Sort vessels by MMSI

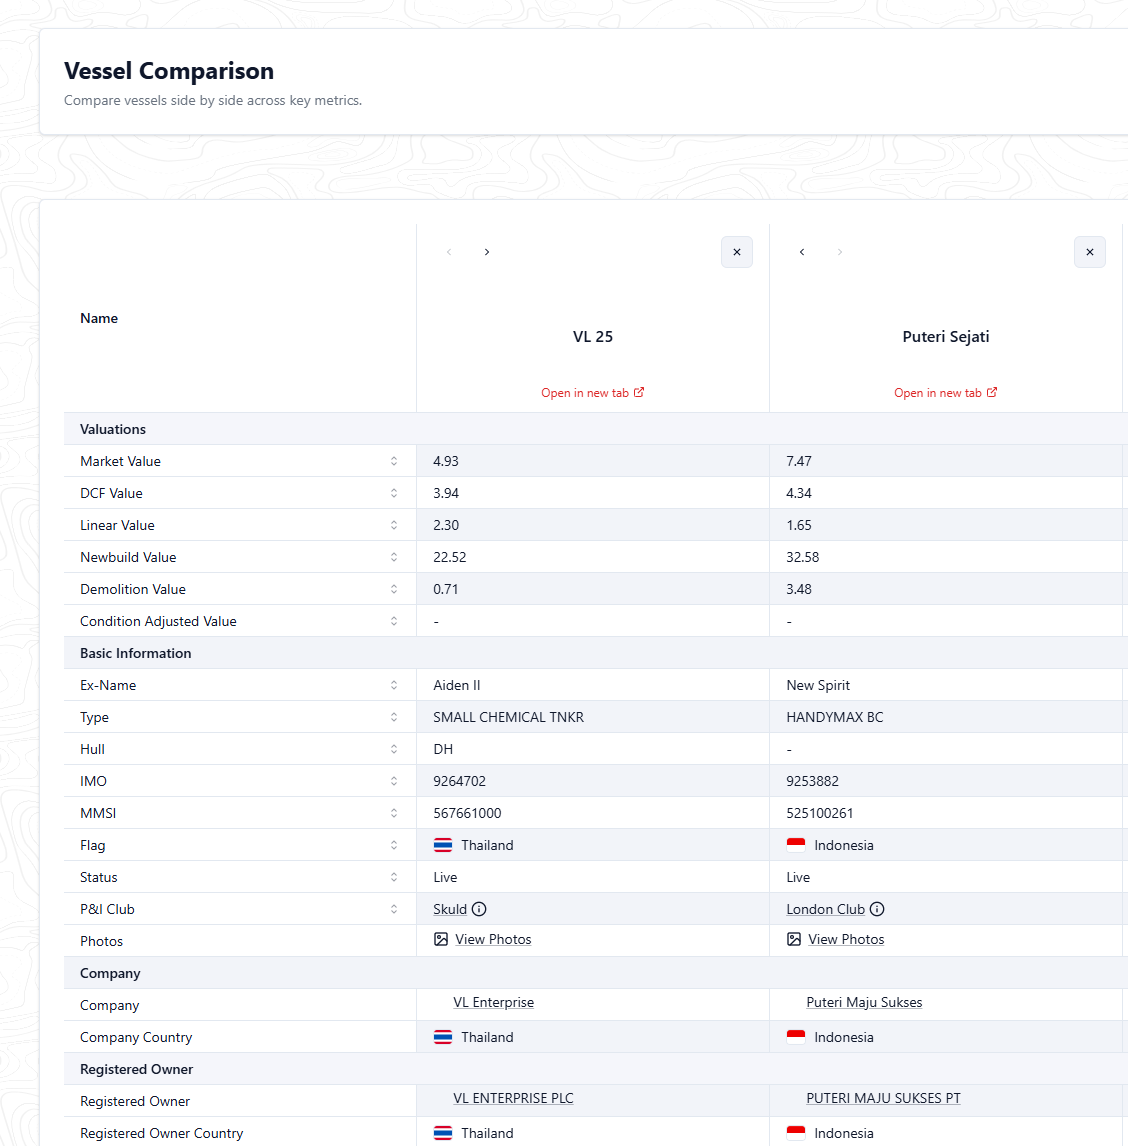[394, 813]
